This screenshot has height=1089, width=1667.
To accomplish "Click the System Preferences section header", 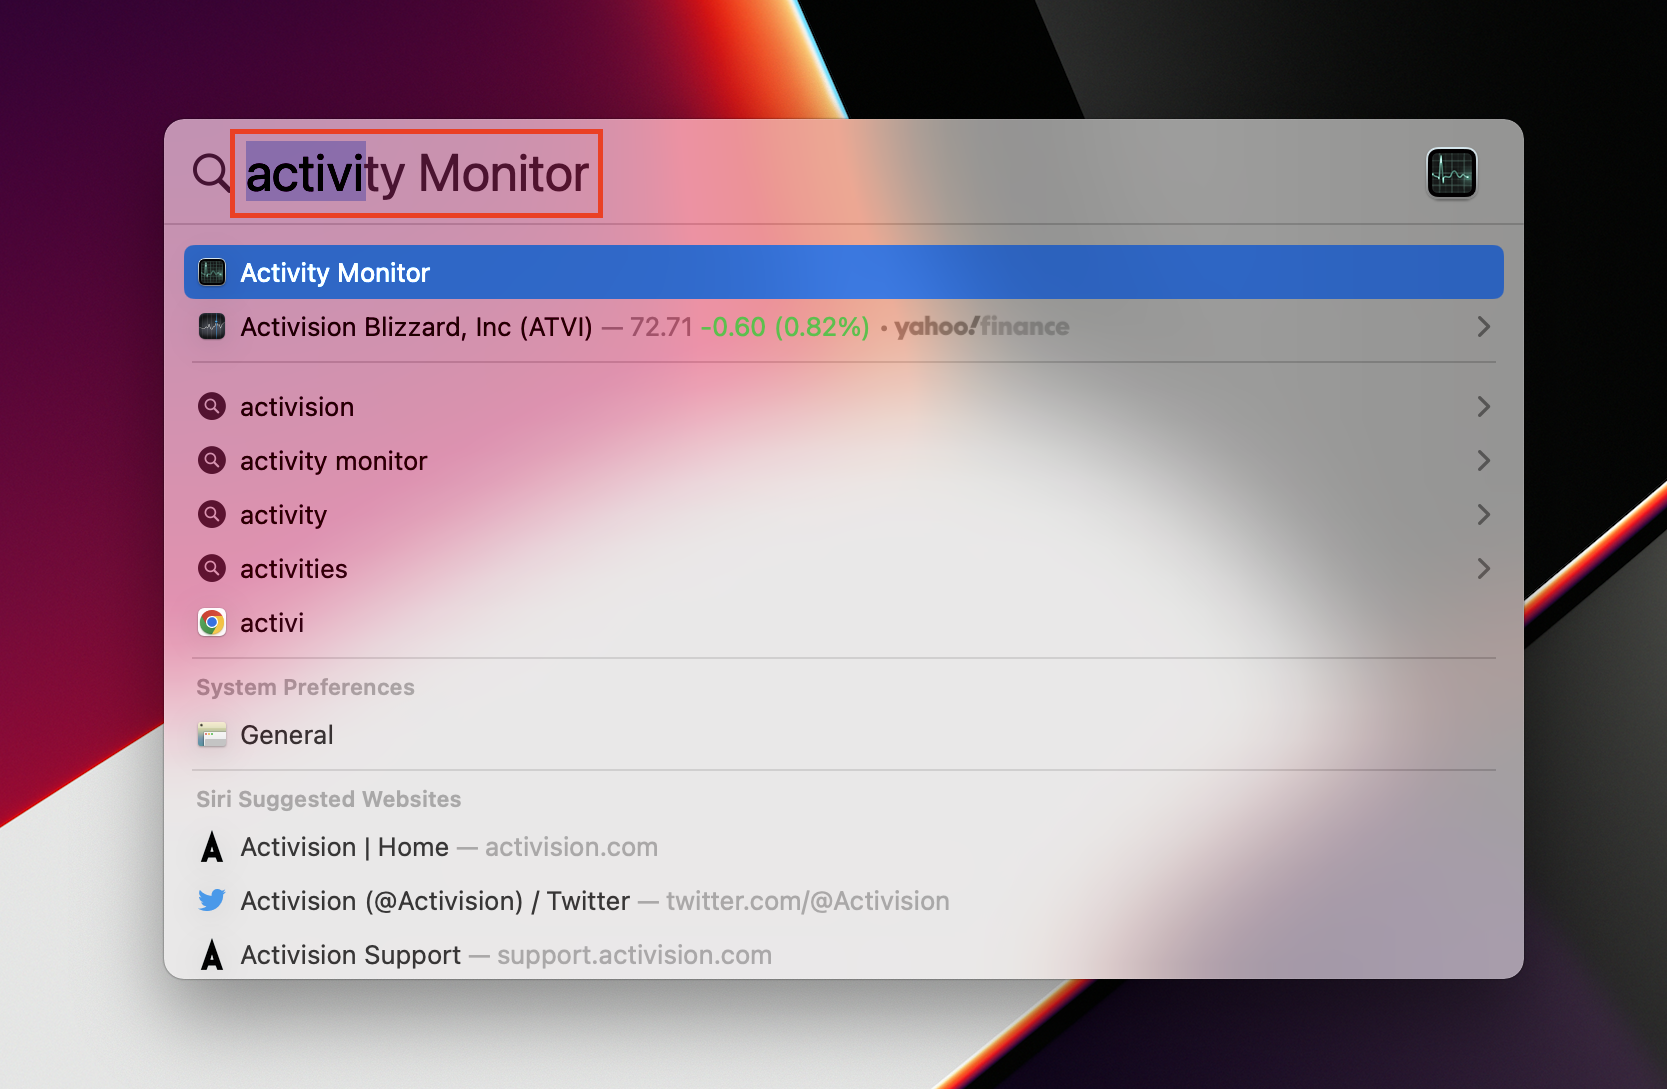I will [x=305, y=687].
